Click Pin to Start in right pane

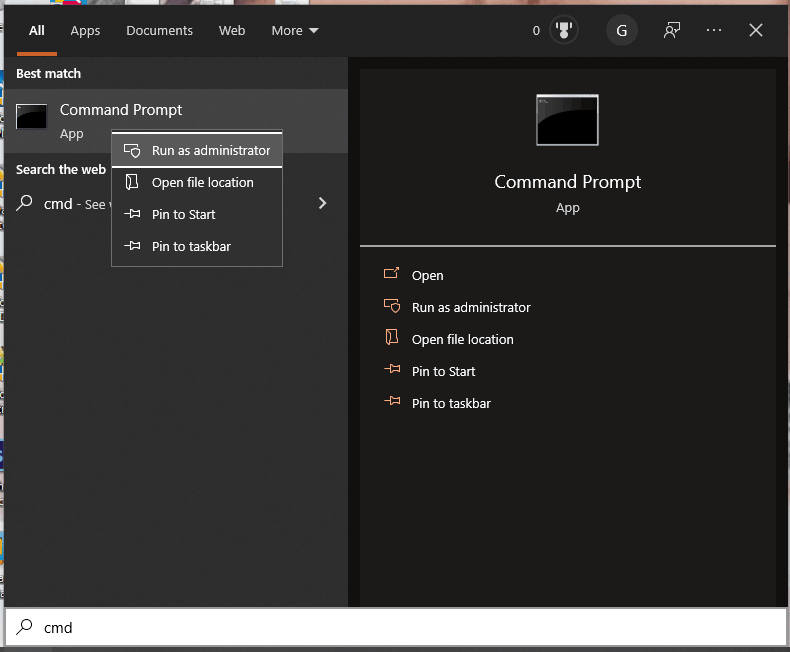click(x=443, y=371)
